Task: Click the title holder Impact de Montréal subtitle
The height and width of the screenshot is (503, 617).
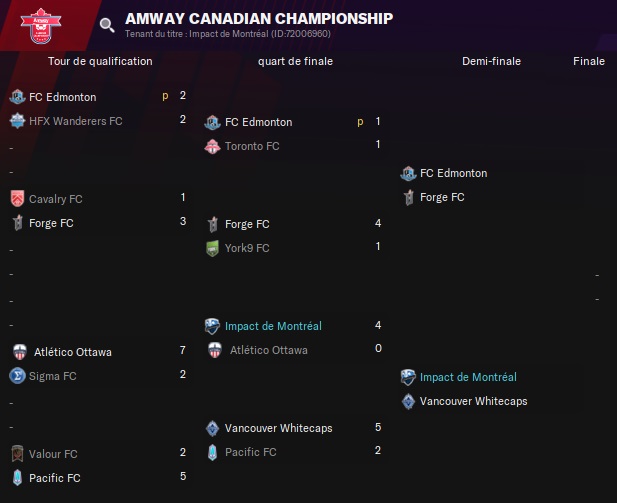Action: tap(228, 34)
